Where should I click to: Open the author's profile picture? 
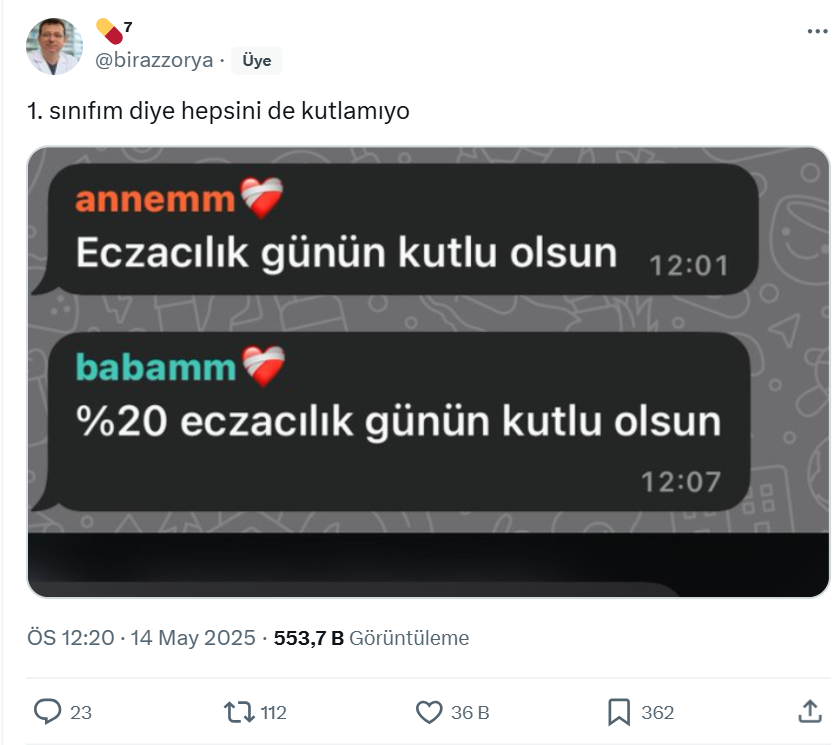[54, 46]
